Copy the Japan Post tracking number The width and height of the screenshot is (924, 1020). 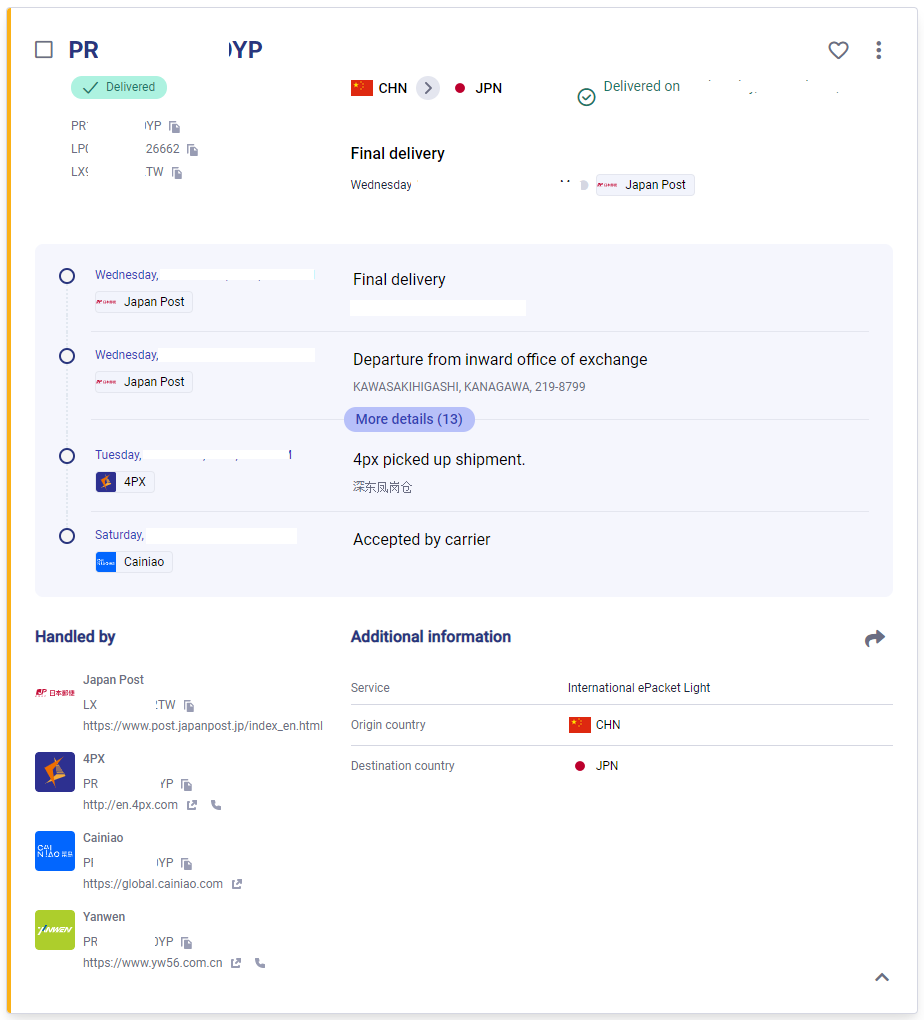[189, 706]
